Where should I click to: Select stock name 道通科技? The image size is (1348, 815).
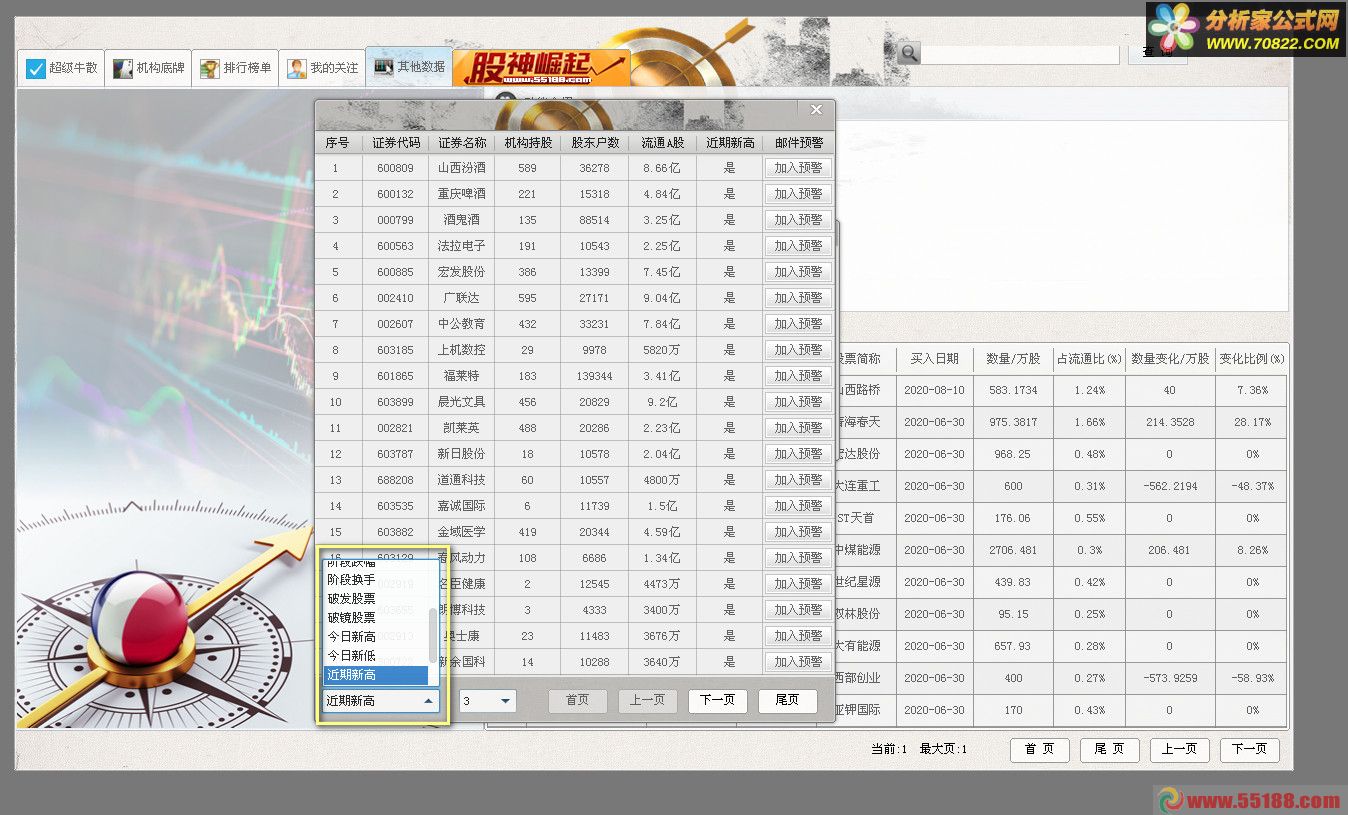click(x=462, y=480)
